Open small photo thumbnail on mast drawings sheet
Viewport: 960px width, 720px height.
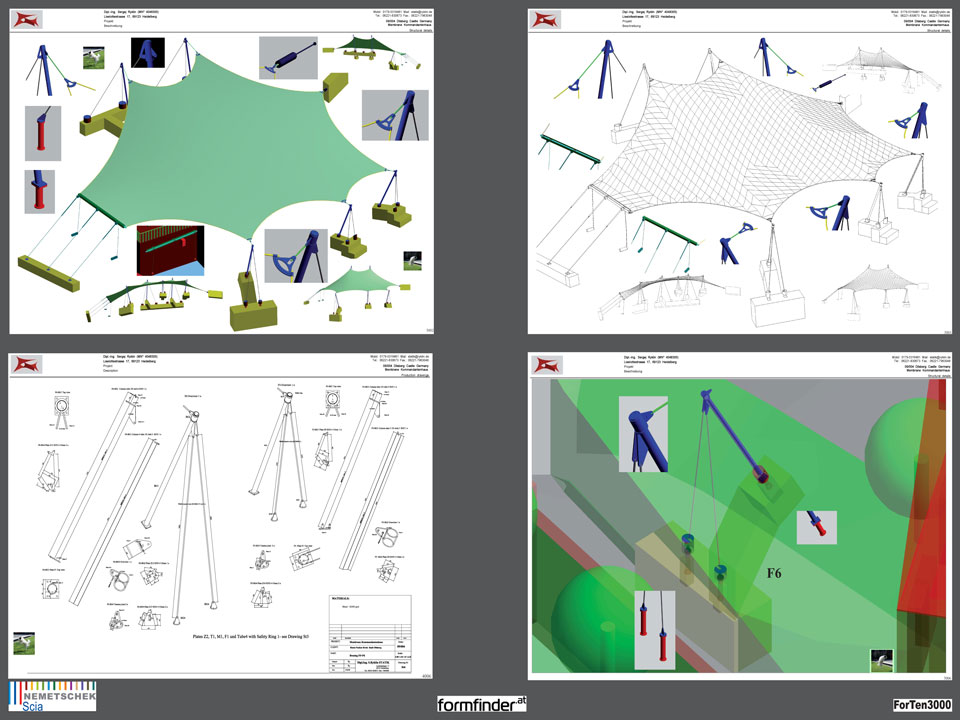click(x=23, y=641)
